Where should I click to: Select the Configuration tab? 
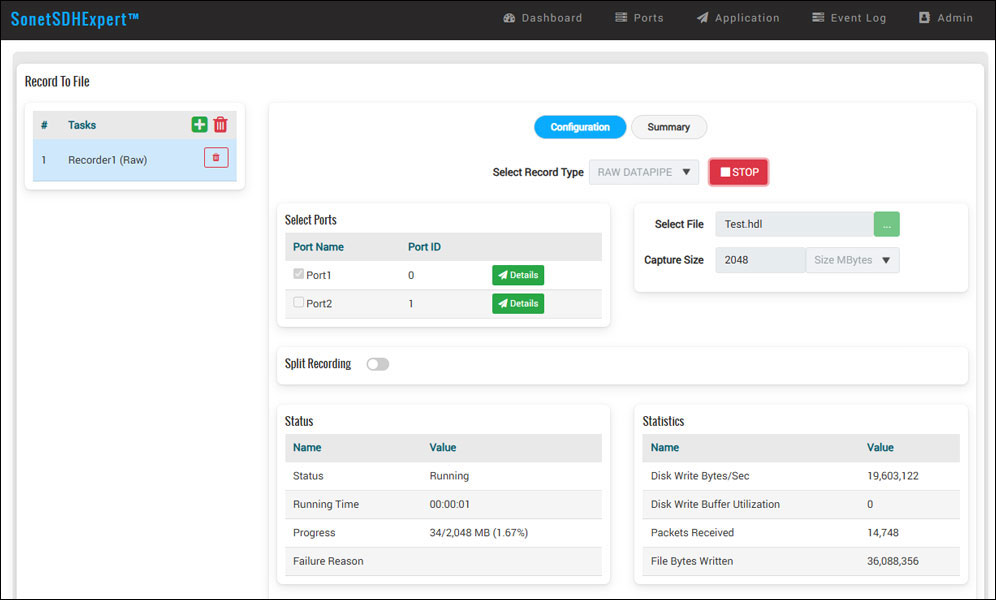point(580,127)
